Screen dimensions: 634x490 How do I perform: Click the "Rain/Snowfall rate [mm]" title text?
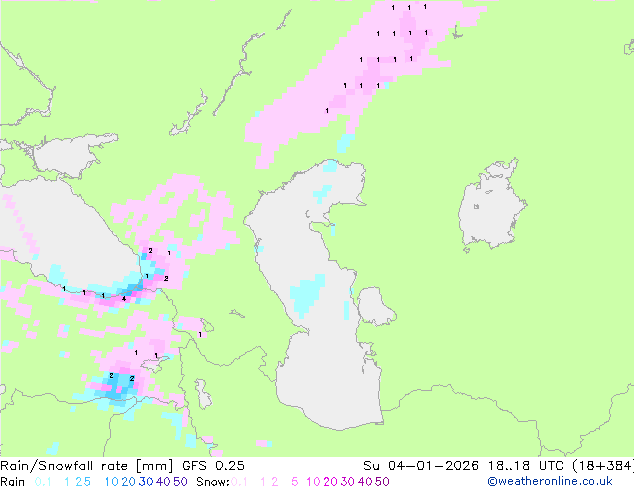coord(87,466)
